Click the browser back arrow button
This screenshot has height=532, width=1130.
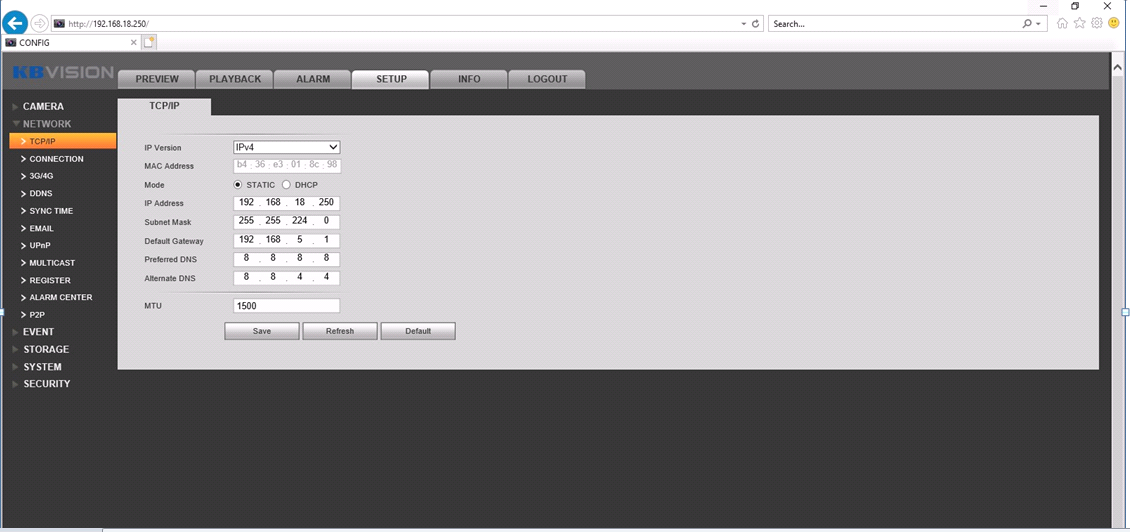pos(15,23)
